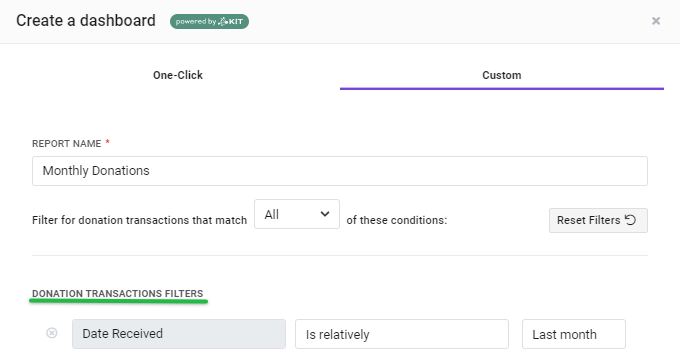Viewport: 680px width, 364px height.
Task: Switch to the One-Click tab
Action: [178, 75]
